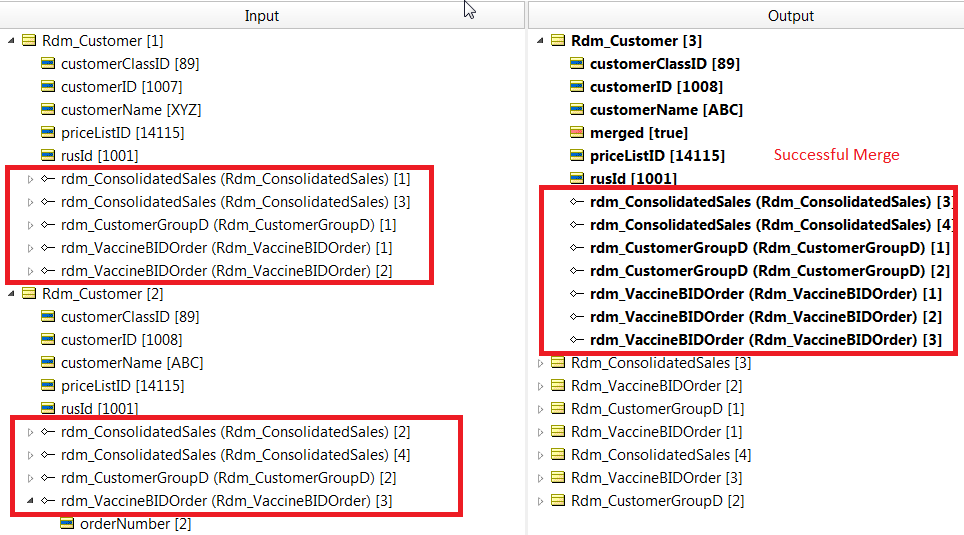Expand Input rdm_VaccineBIDOrder [2] reference

click(30, 271)
